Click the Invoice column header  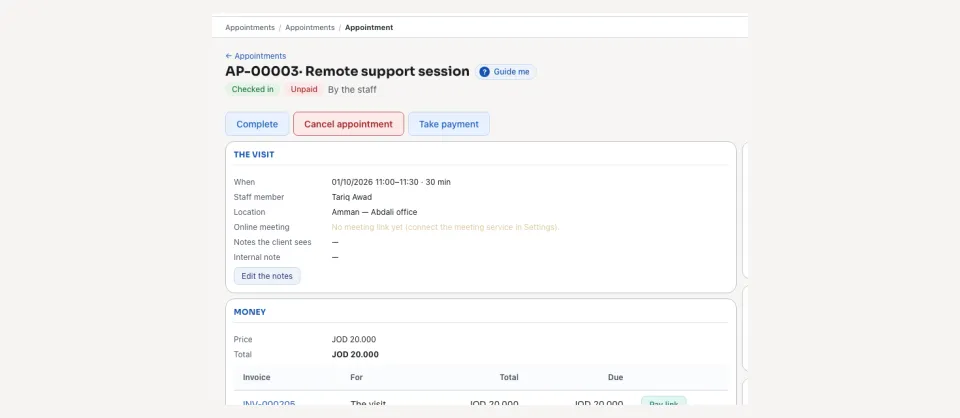(257, 378)
